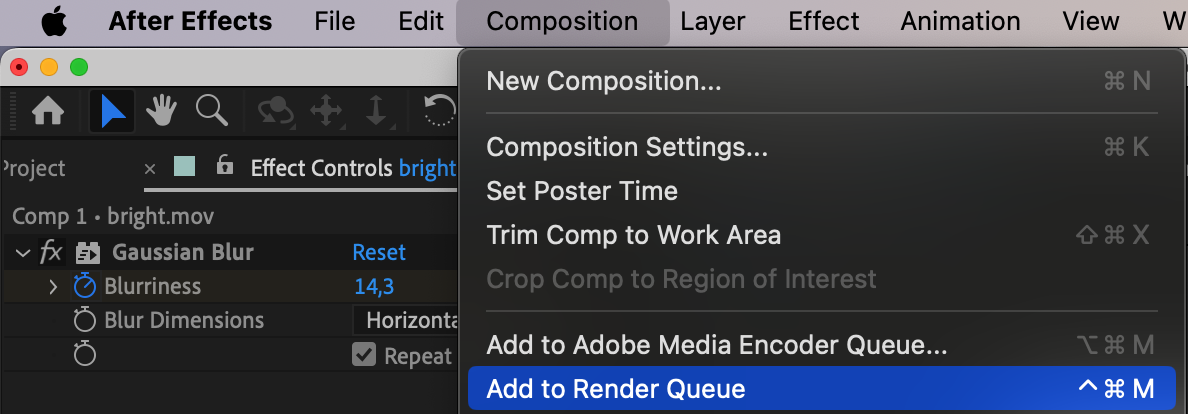
Task: Toggle the Repeat Edge Pixels checkbox
Action: (364, 354)
